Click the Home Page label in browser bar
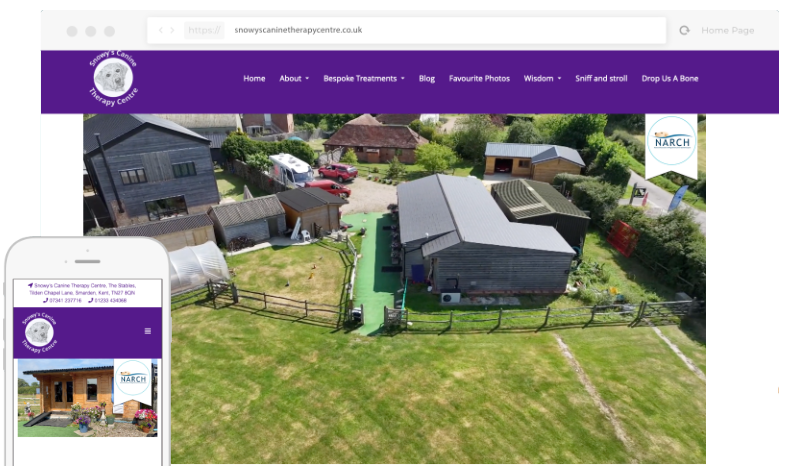 [728, 30]
